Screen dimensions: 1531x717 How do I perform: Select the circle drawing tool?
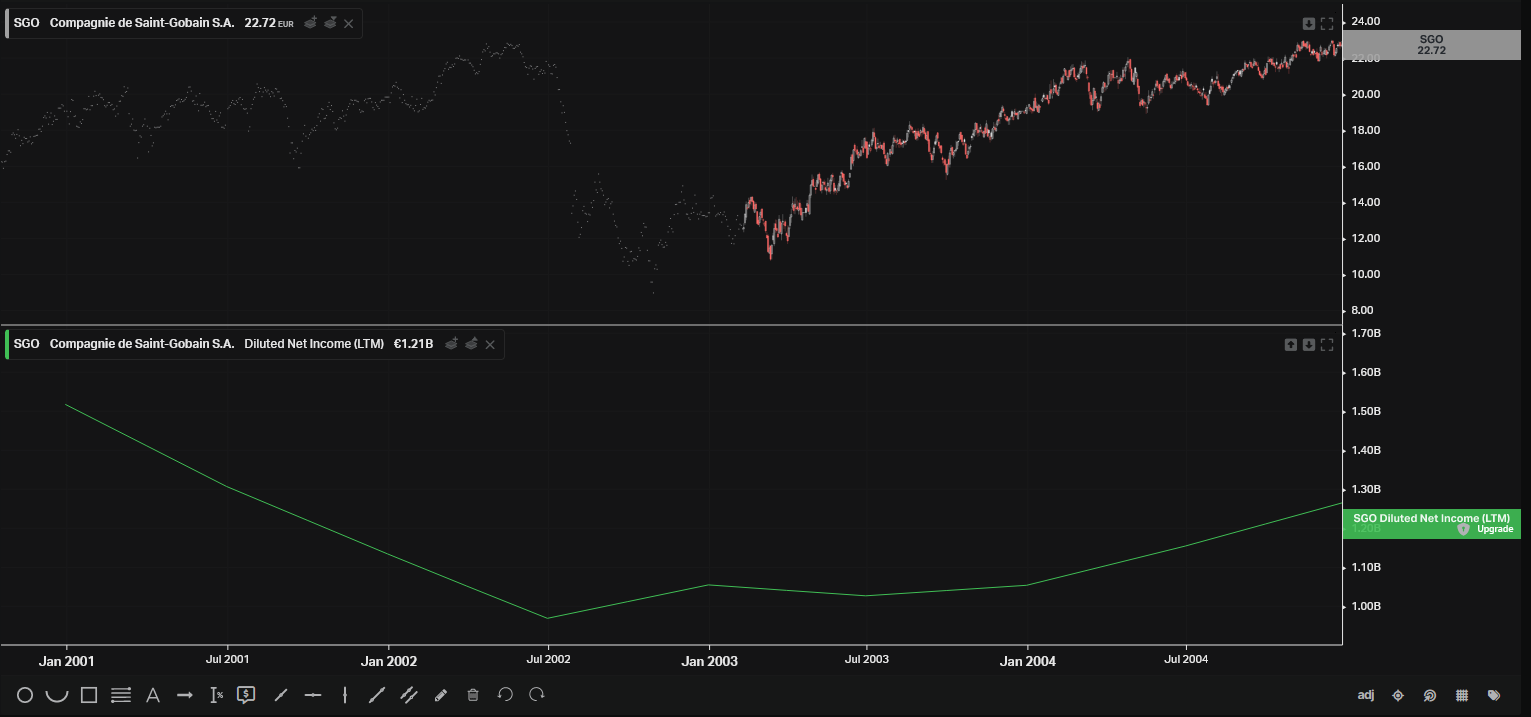pos(25,695)
